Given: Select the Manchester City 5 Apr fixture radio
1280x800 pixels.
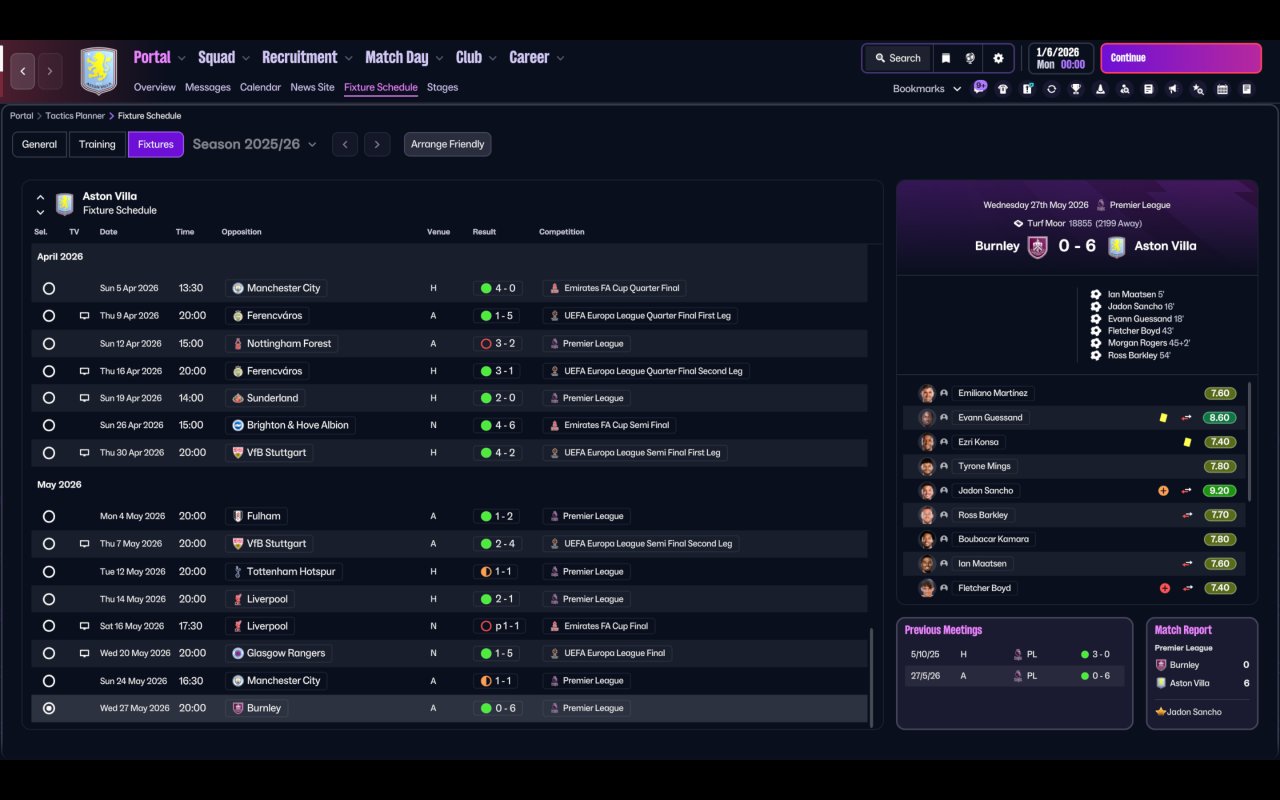Looking at the screenshot, I should tap(49, 288).
